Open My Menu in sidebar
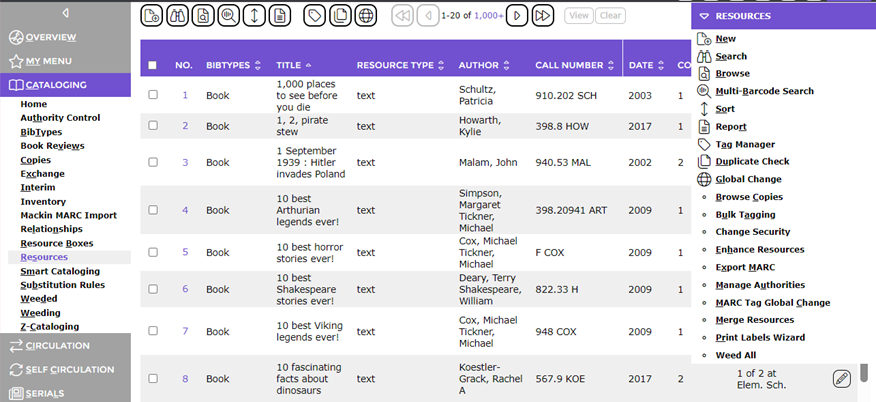 point(65,61)
